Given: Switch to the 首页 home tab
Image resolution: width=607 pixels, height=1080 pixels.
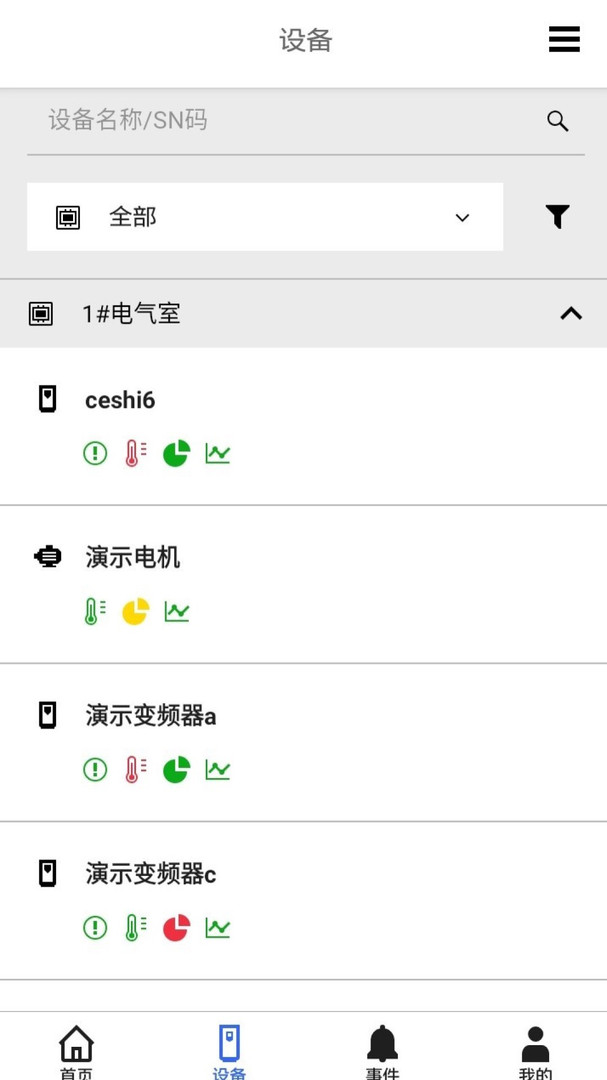Looking at the screenshot, I should 76,1050.
